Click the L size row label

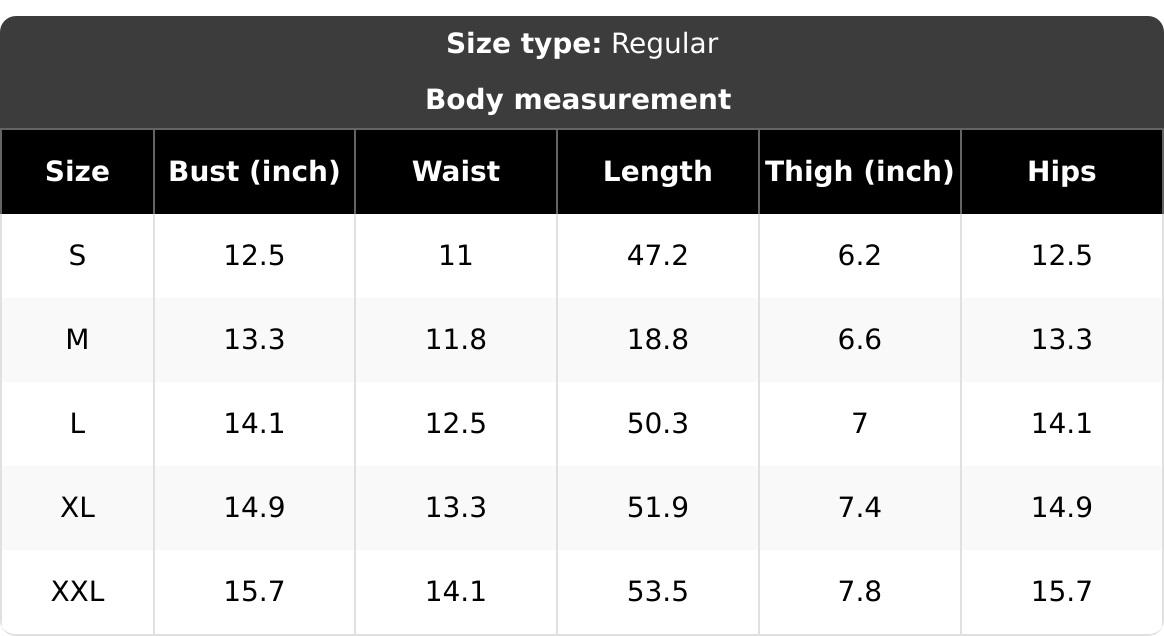[x=77, y=424]
